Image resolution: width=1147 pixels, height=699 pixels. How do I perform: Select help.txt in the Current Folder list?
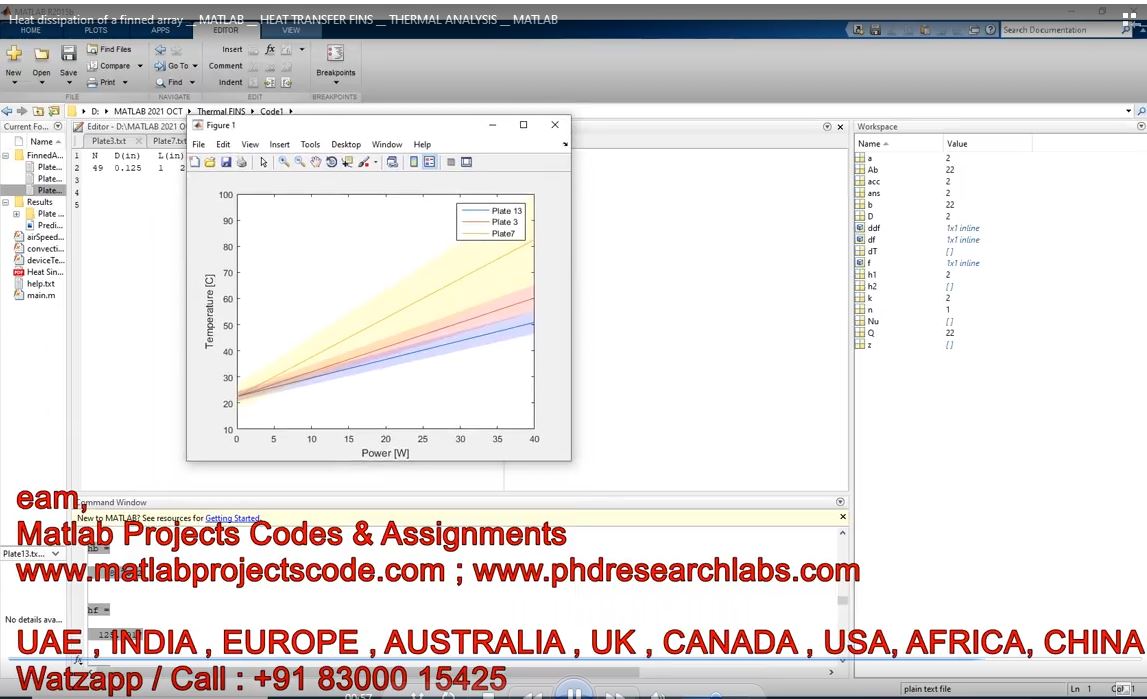(x=41, y=284)
